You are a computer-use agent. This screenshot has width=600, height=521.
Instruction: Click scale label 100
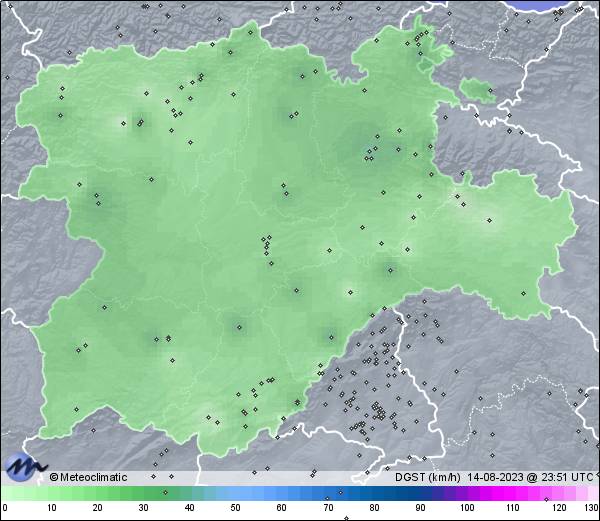467,508
